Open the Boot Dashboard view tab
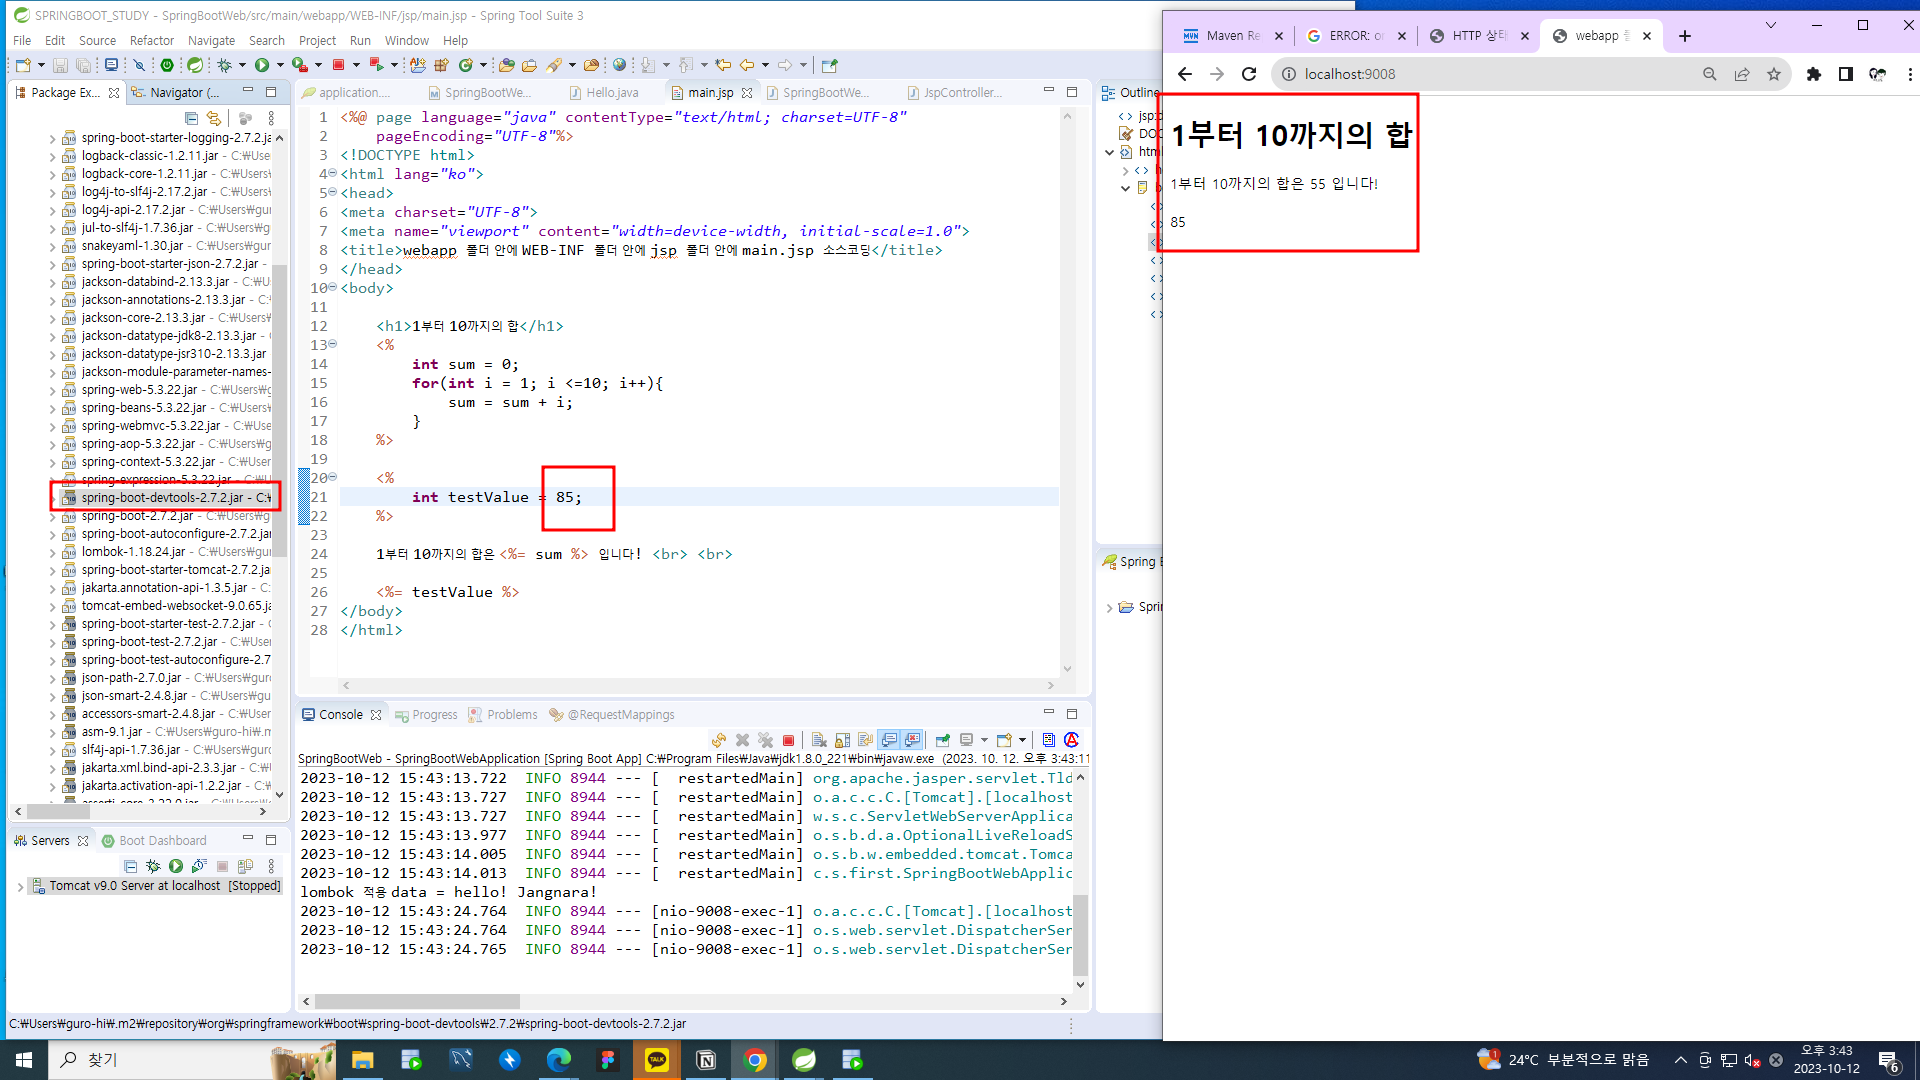 pyautogui.click(x=162, y=841)
